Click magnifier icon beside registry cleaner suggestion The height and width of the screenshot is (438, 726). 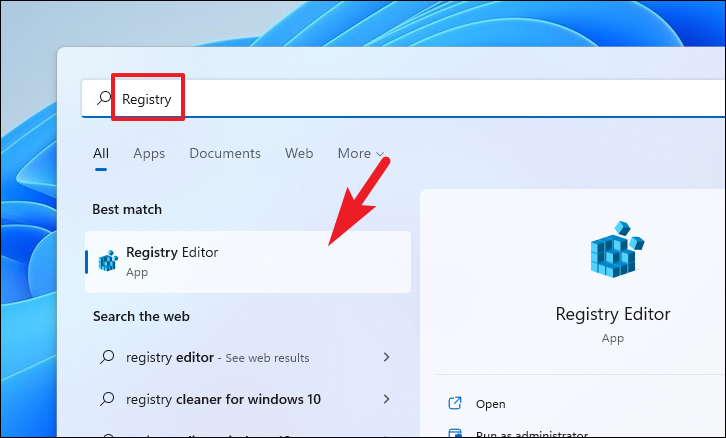point(107,399)
